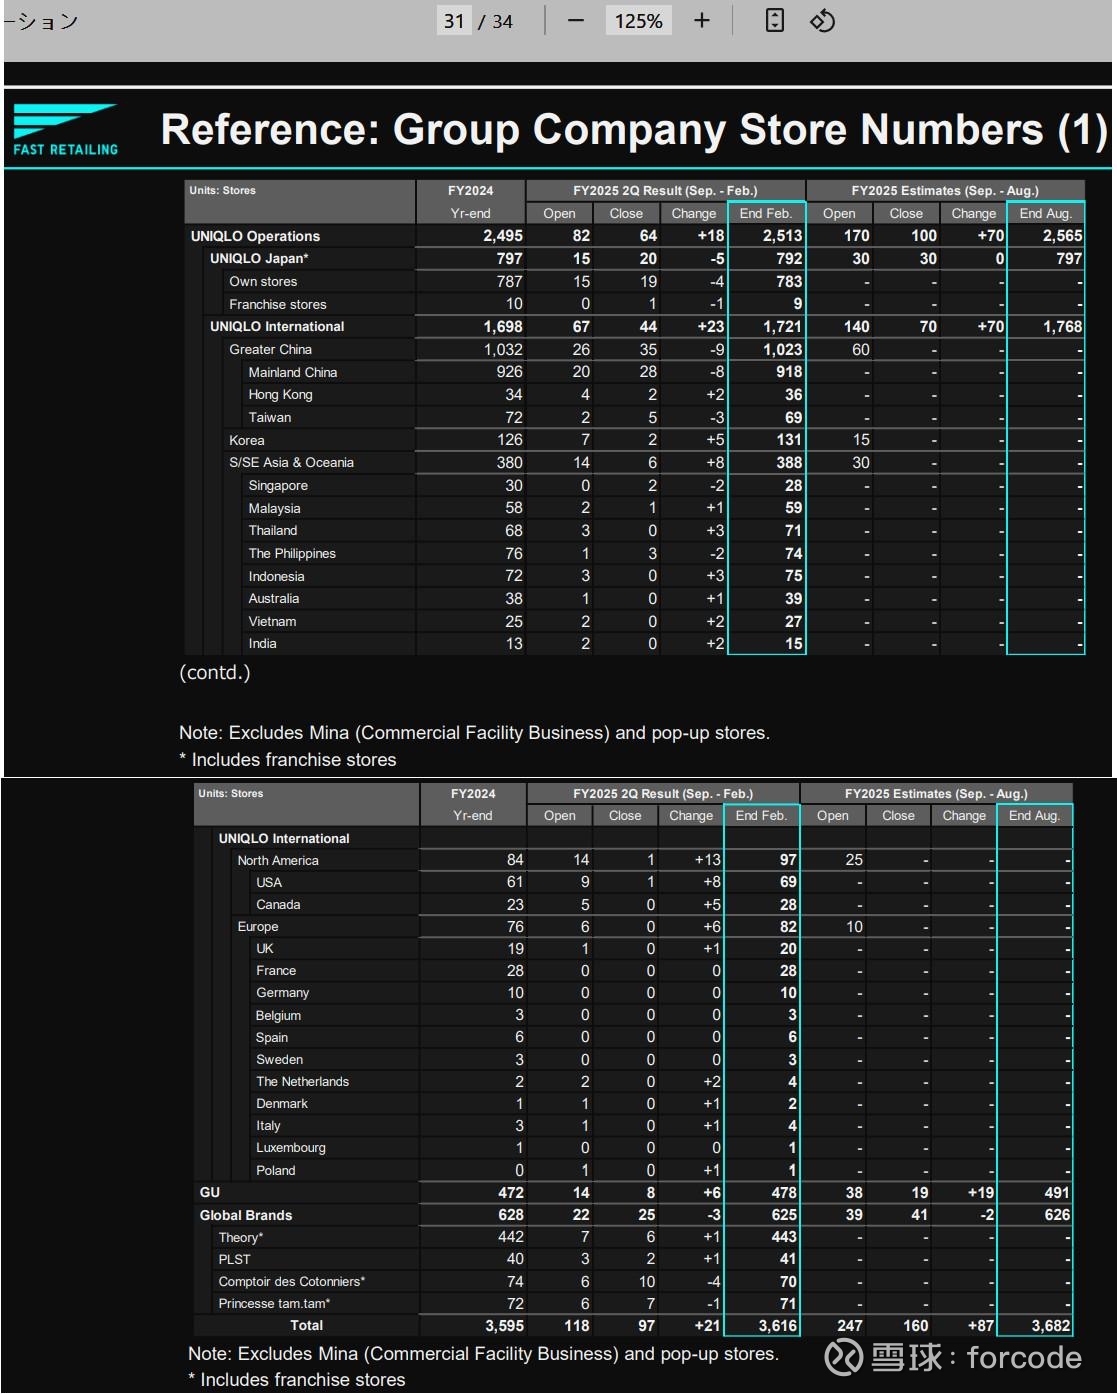1117x1394 pixels.
Task: Click the fit to page icon
Action: (775, 21)
